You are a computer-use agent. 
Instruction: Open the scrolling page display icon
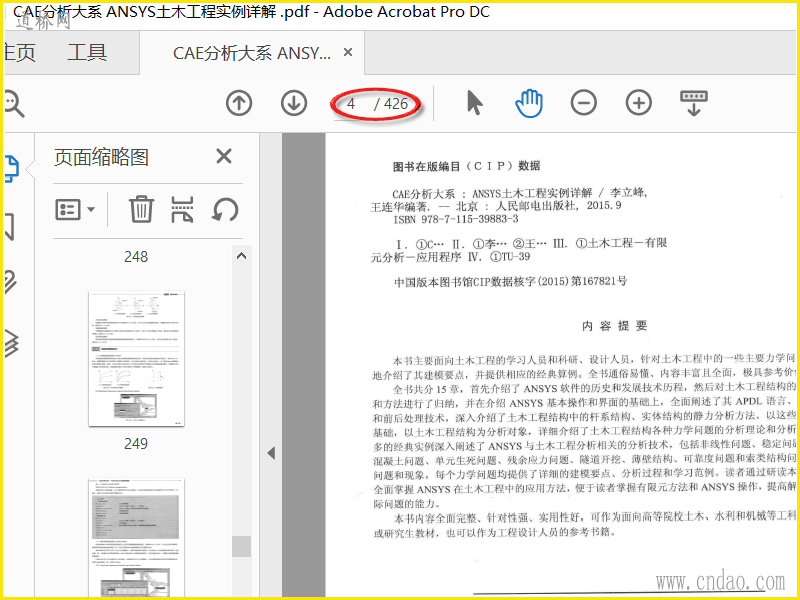coord(694,103)
